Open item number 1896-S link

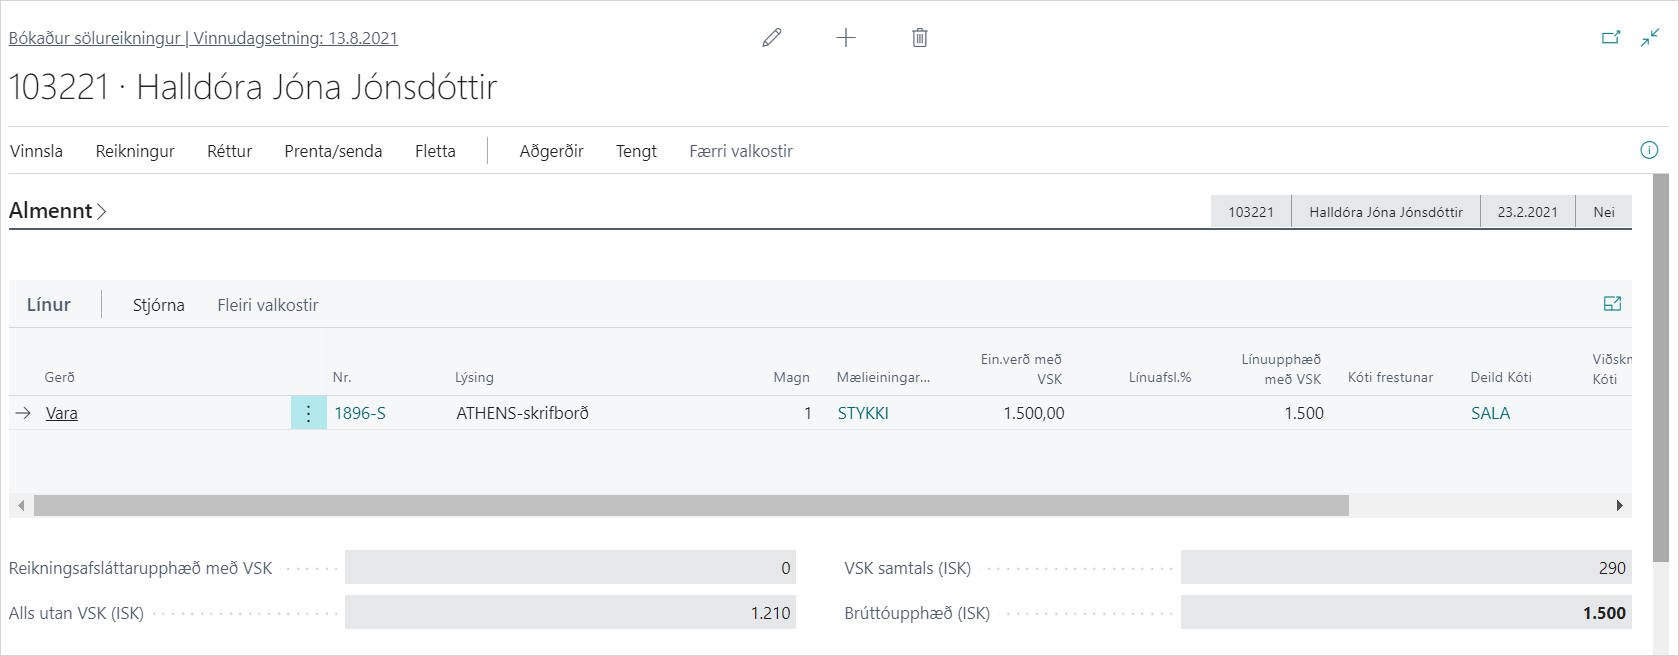(360, 413)
